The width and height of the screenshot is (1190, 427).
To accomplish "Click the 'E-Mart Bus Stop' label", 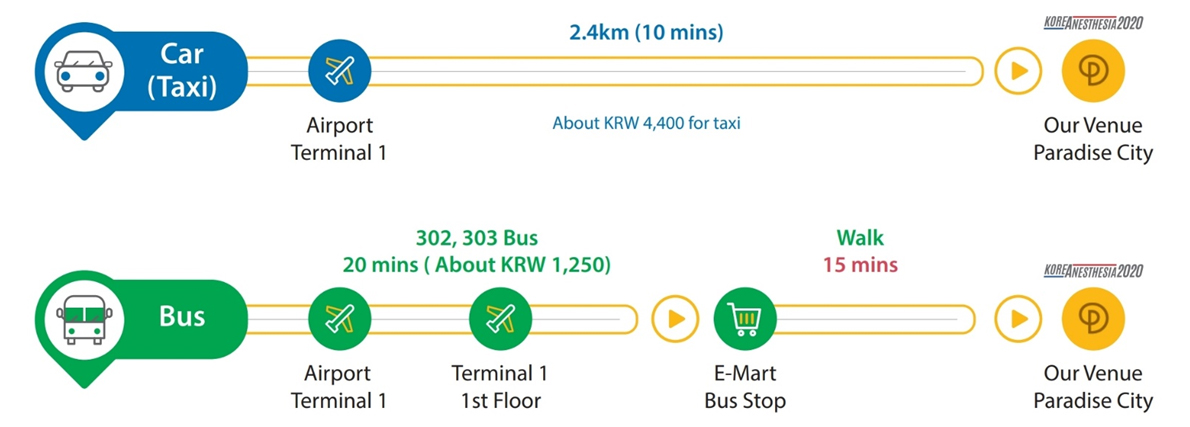I will tap(745, 387).
